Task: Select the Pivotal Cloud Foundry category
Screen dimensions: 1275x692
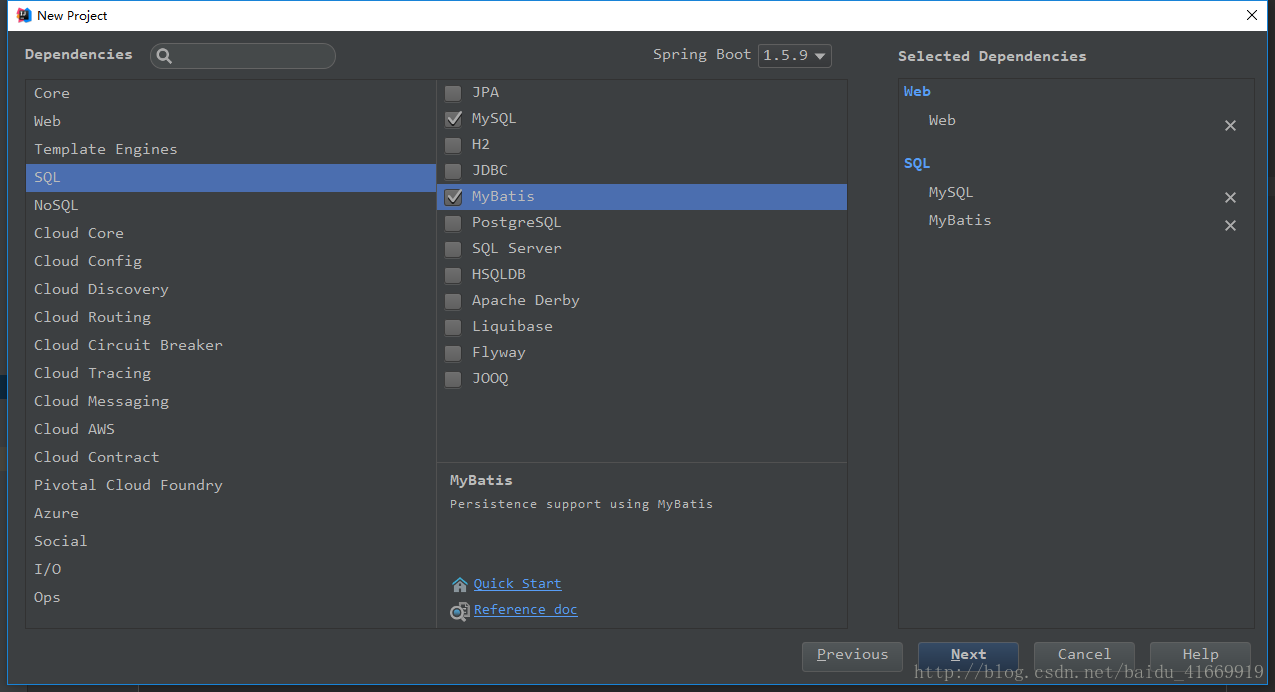Action: pyautogui.click(x=231, y=485)
